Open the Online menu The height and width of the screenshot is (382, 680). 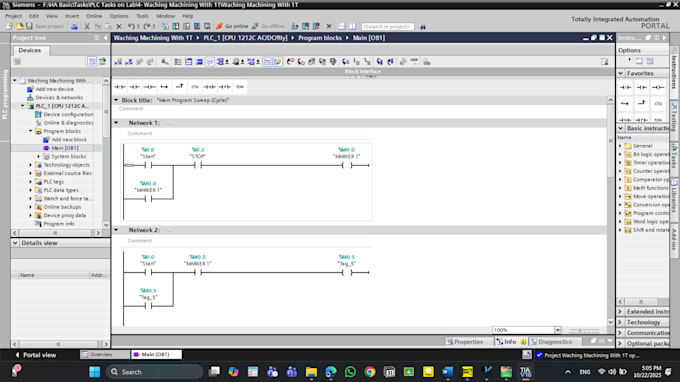coord(94,16)
